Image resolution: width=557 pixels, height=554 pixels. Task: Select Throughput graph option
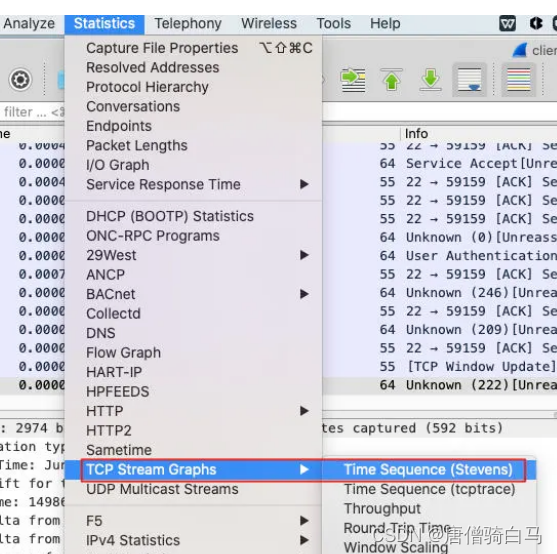pyautogui.click(x=429, y=509)
